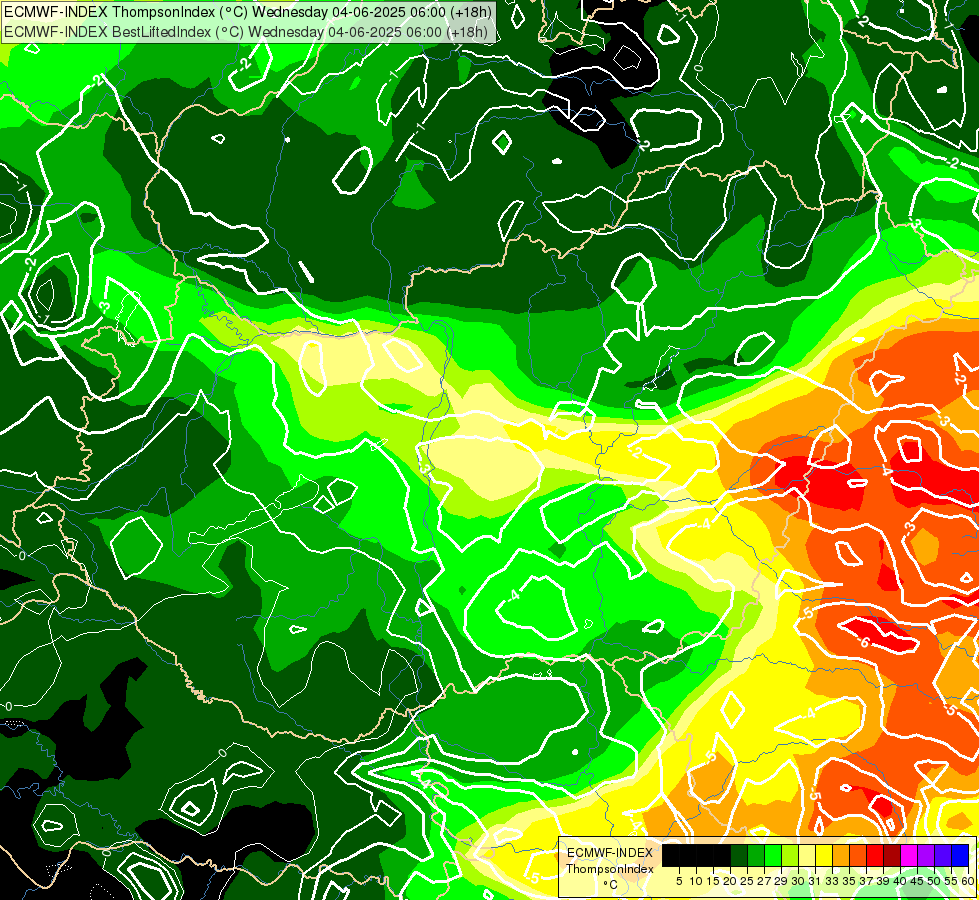
Task: Click the ThompsonIndex title line in header
Action: coord(248,11)
